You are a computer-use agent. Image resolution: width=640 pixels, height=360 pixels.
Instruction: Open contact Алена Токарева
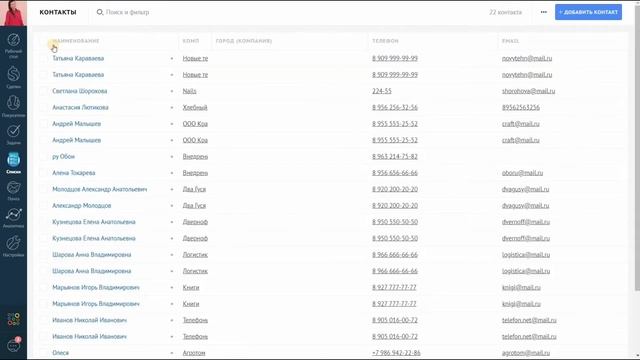point(73,173)
